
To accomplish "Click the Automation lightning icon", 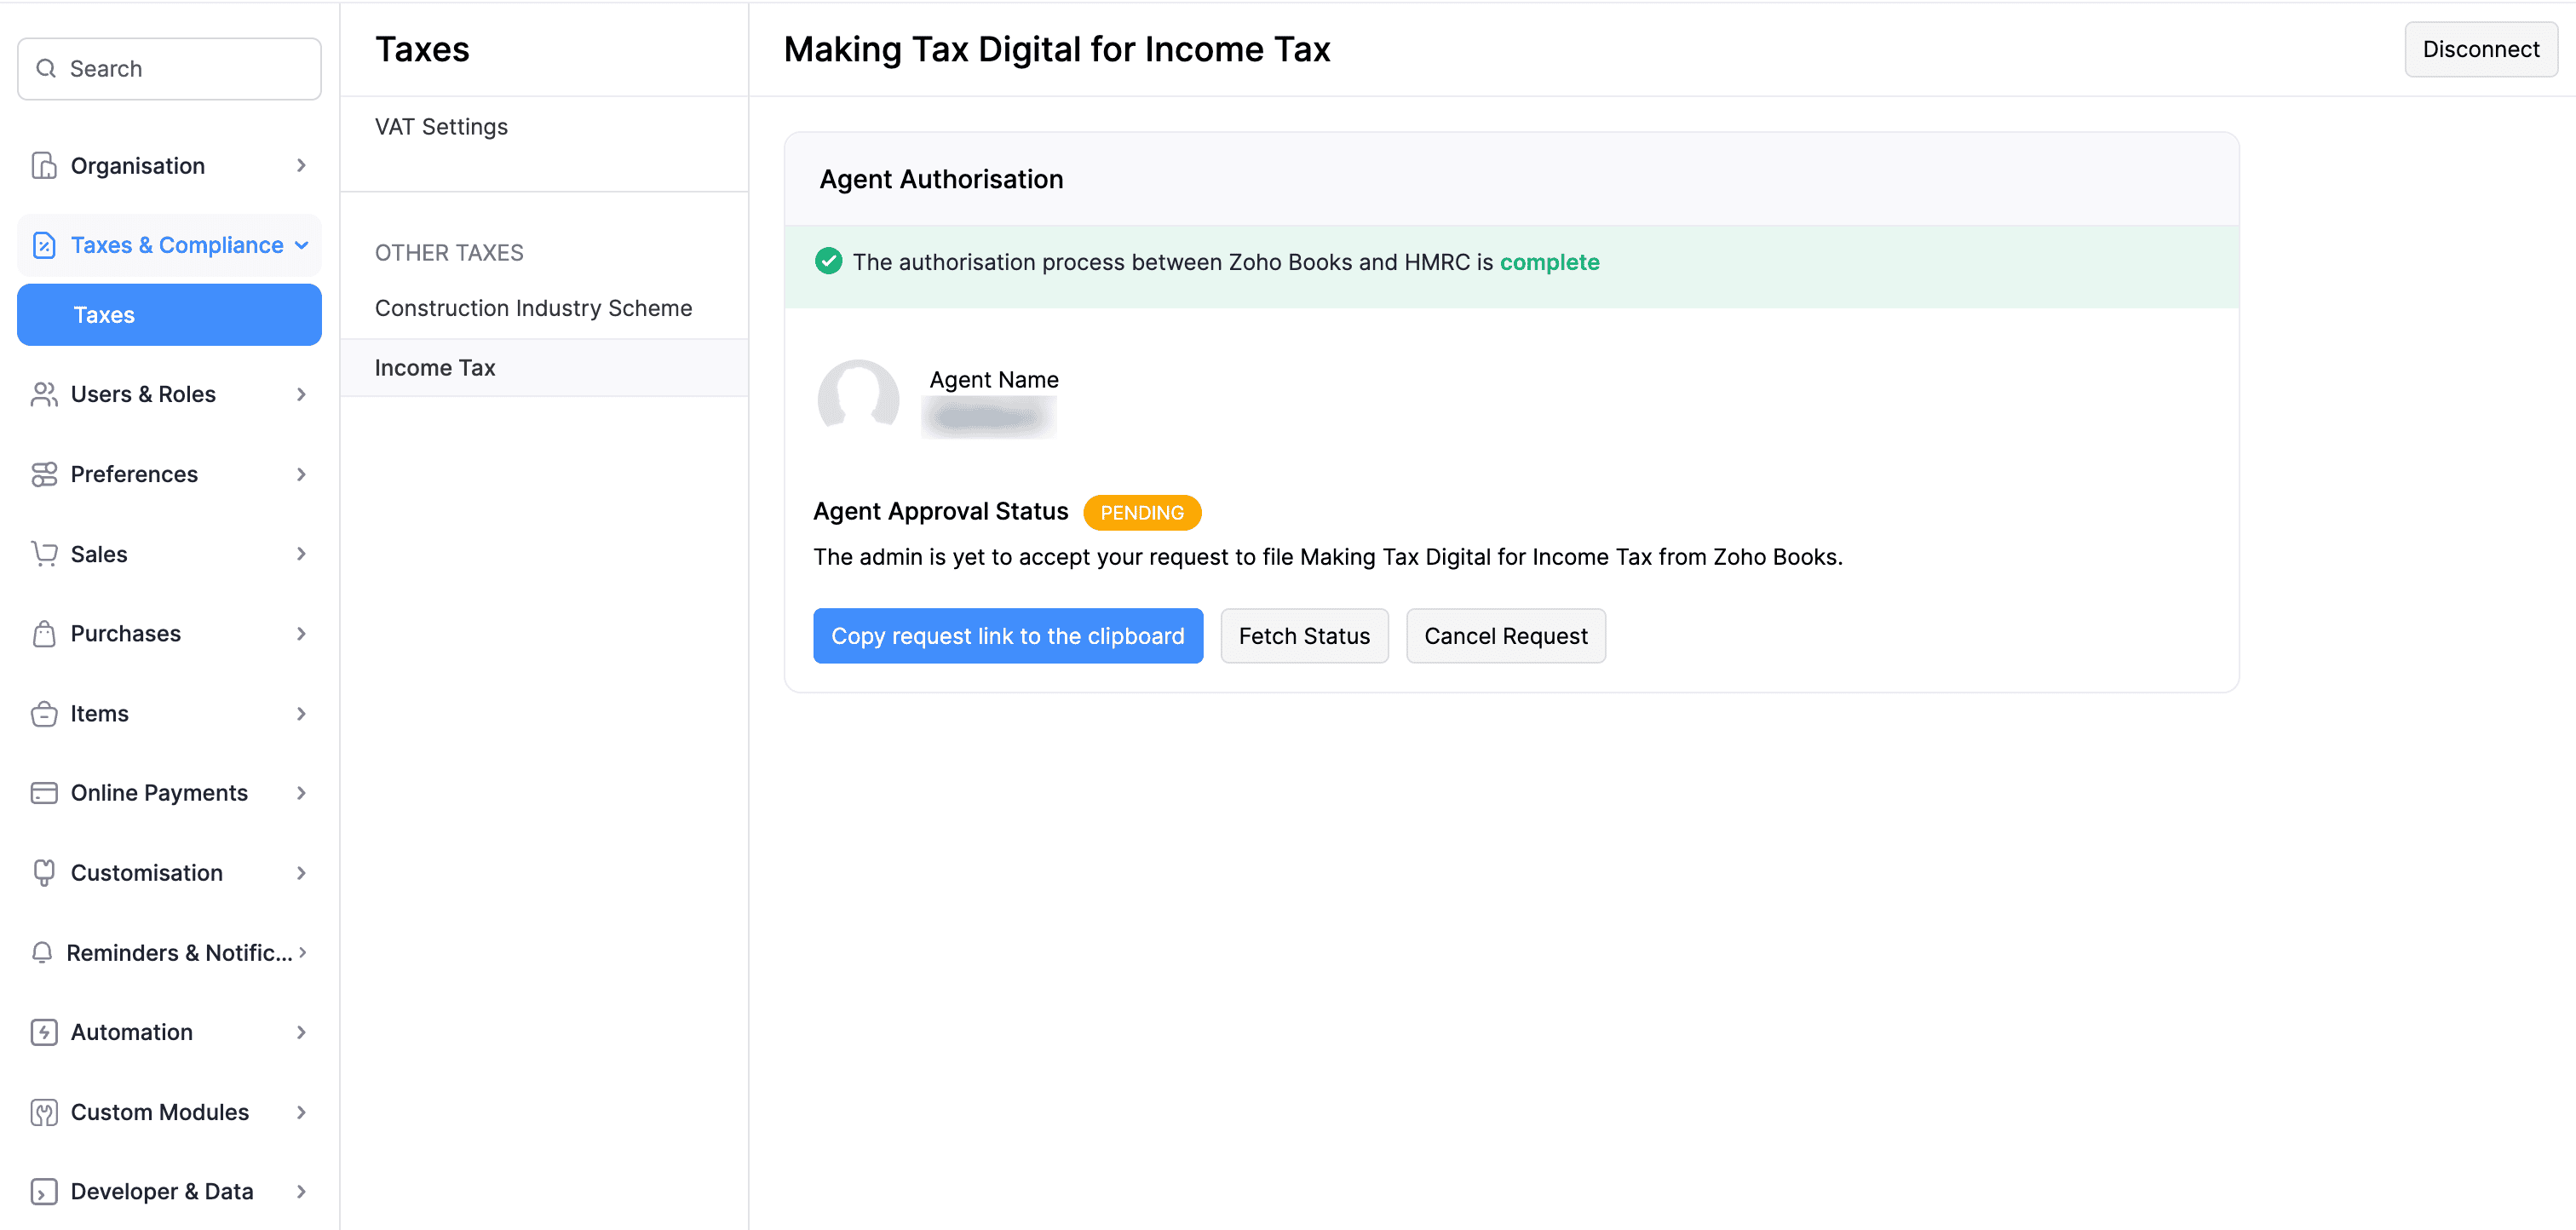I will [x=44, y=1032].
